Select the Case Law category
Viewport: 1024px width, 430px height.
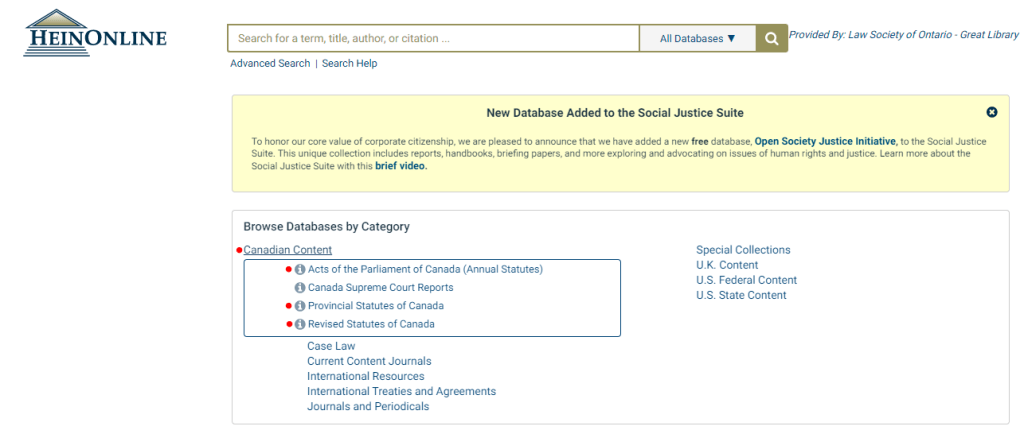click(331, 346)
